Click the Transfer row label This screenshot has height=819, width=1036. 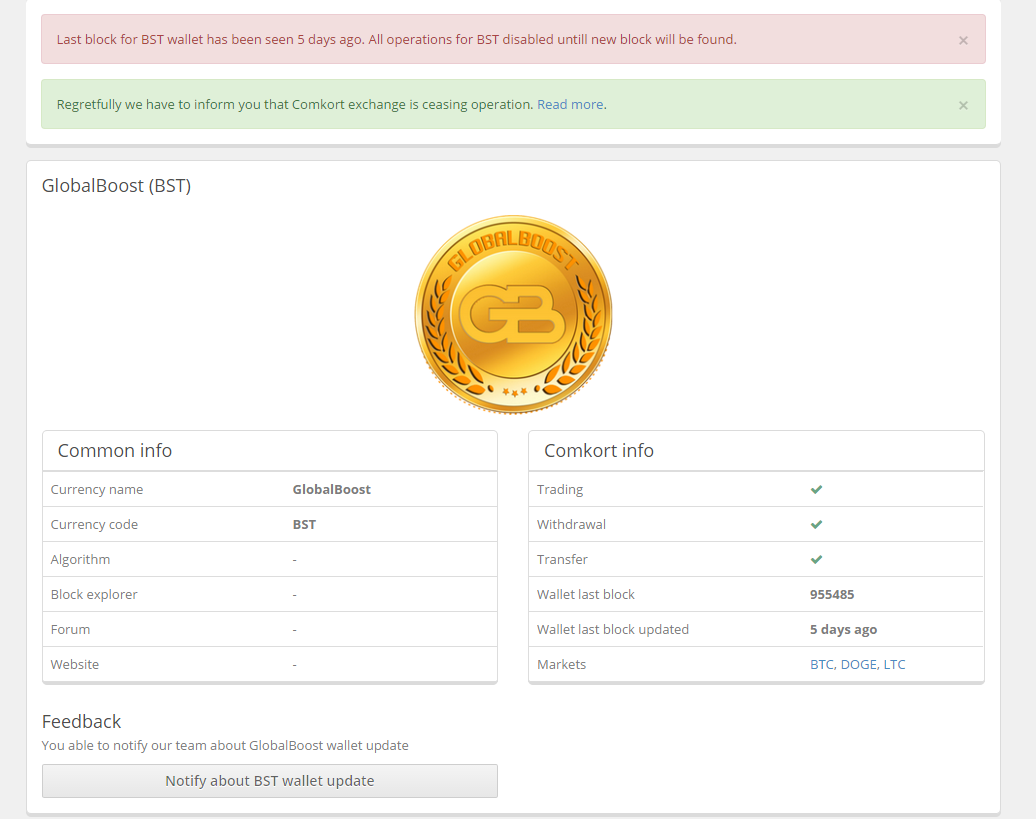(x=562, y=559)
